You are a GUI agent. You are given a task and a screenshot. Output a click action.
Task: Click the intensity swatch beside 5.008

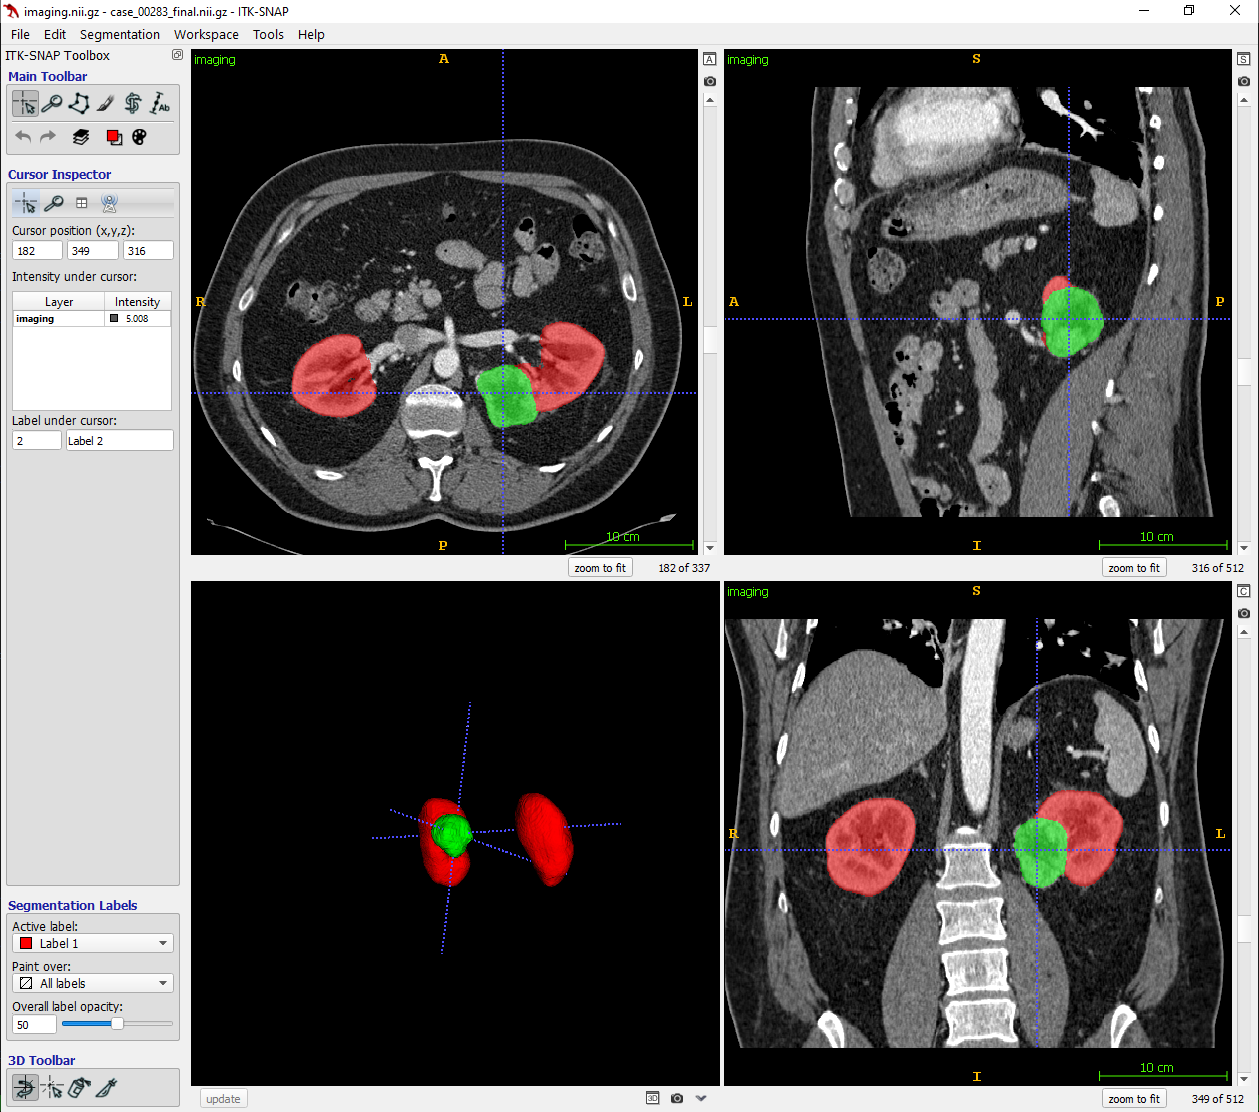pyautogui.click(x=114, y=319)
